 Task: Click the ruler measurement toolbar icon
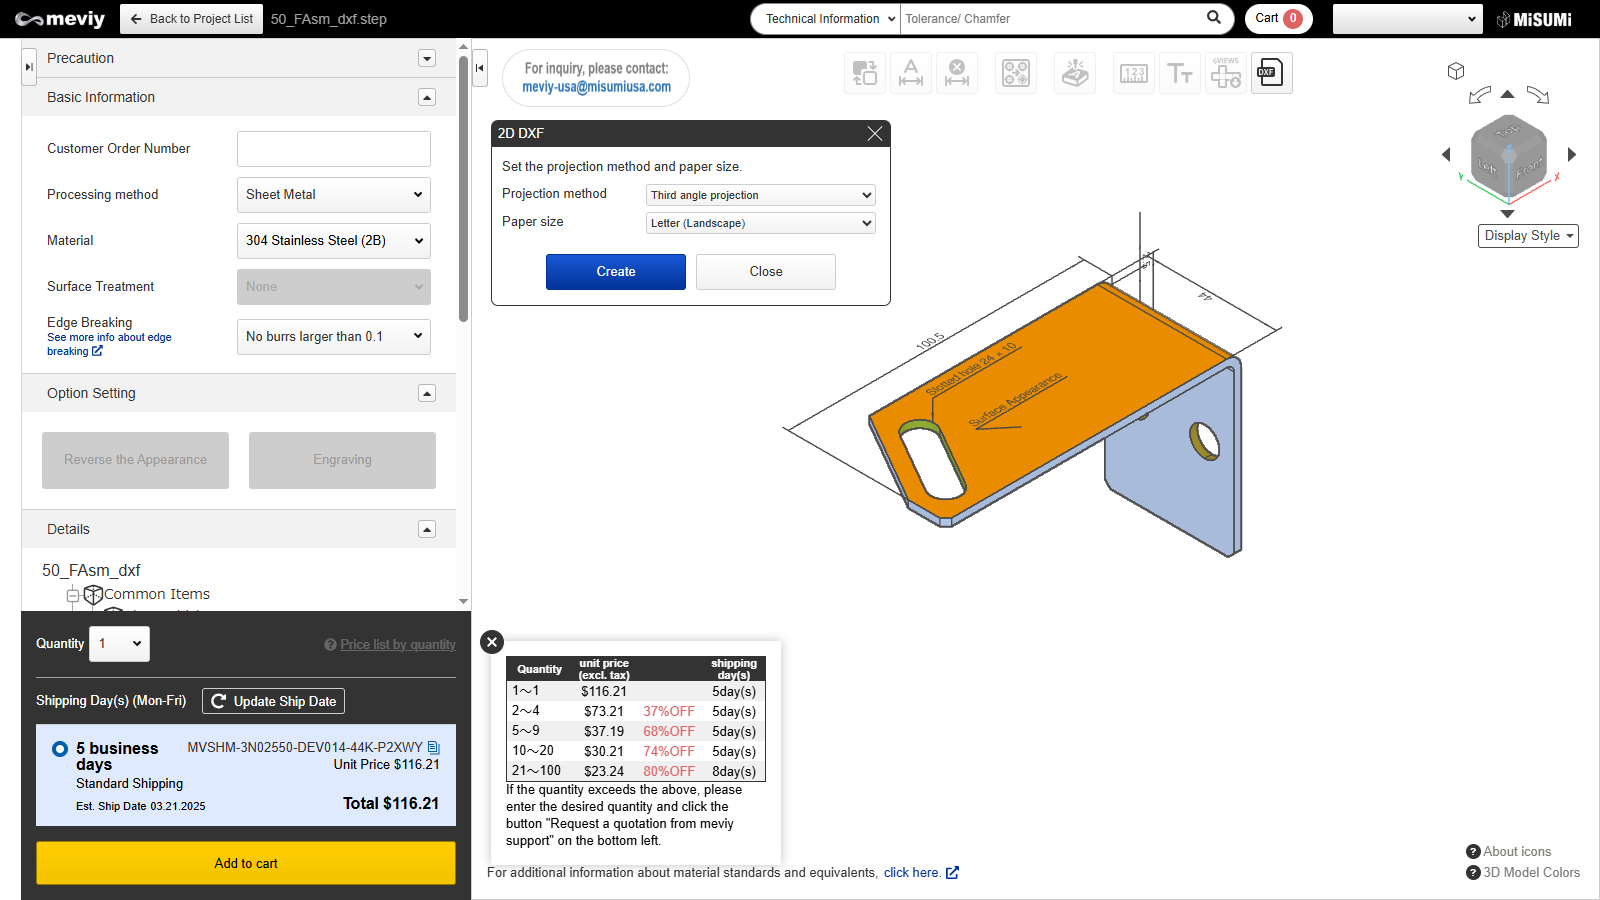1134,73
